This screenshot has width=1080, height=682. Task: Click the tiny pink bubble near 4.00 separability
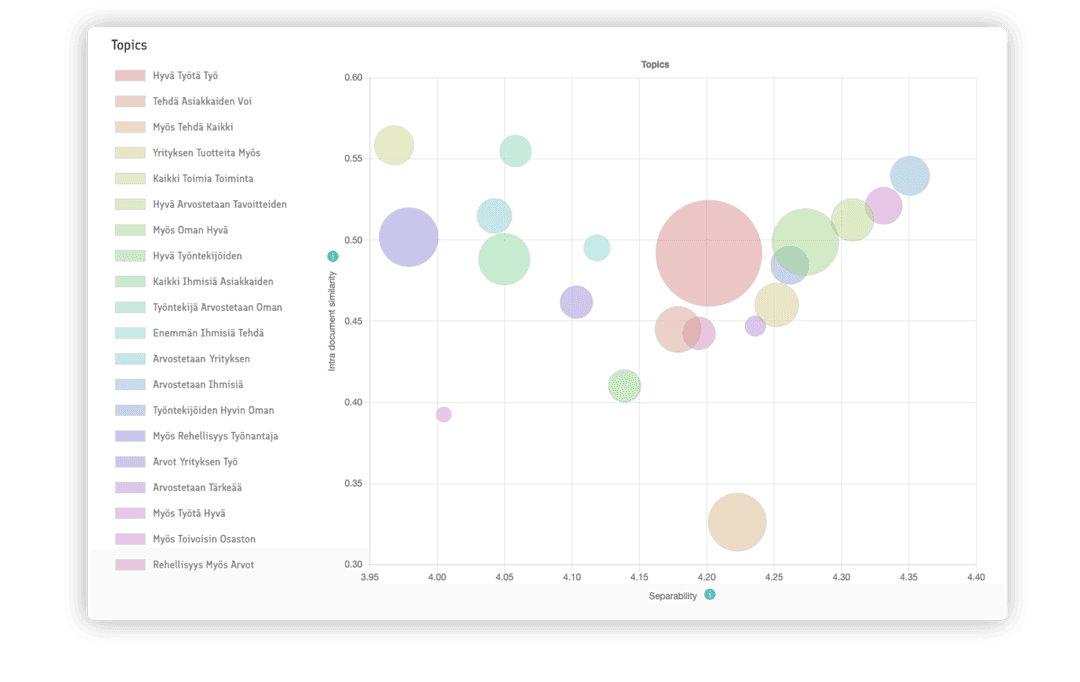(x=443, y=414)
